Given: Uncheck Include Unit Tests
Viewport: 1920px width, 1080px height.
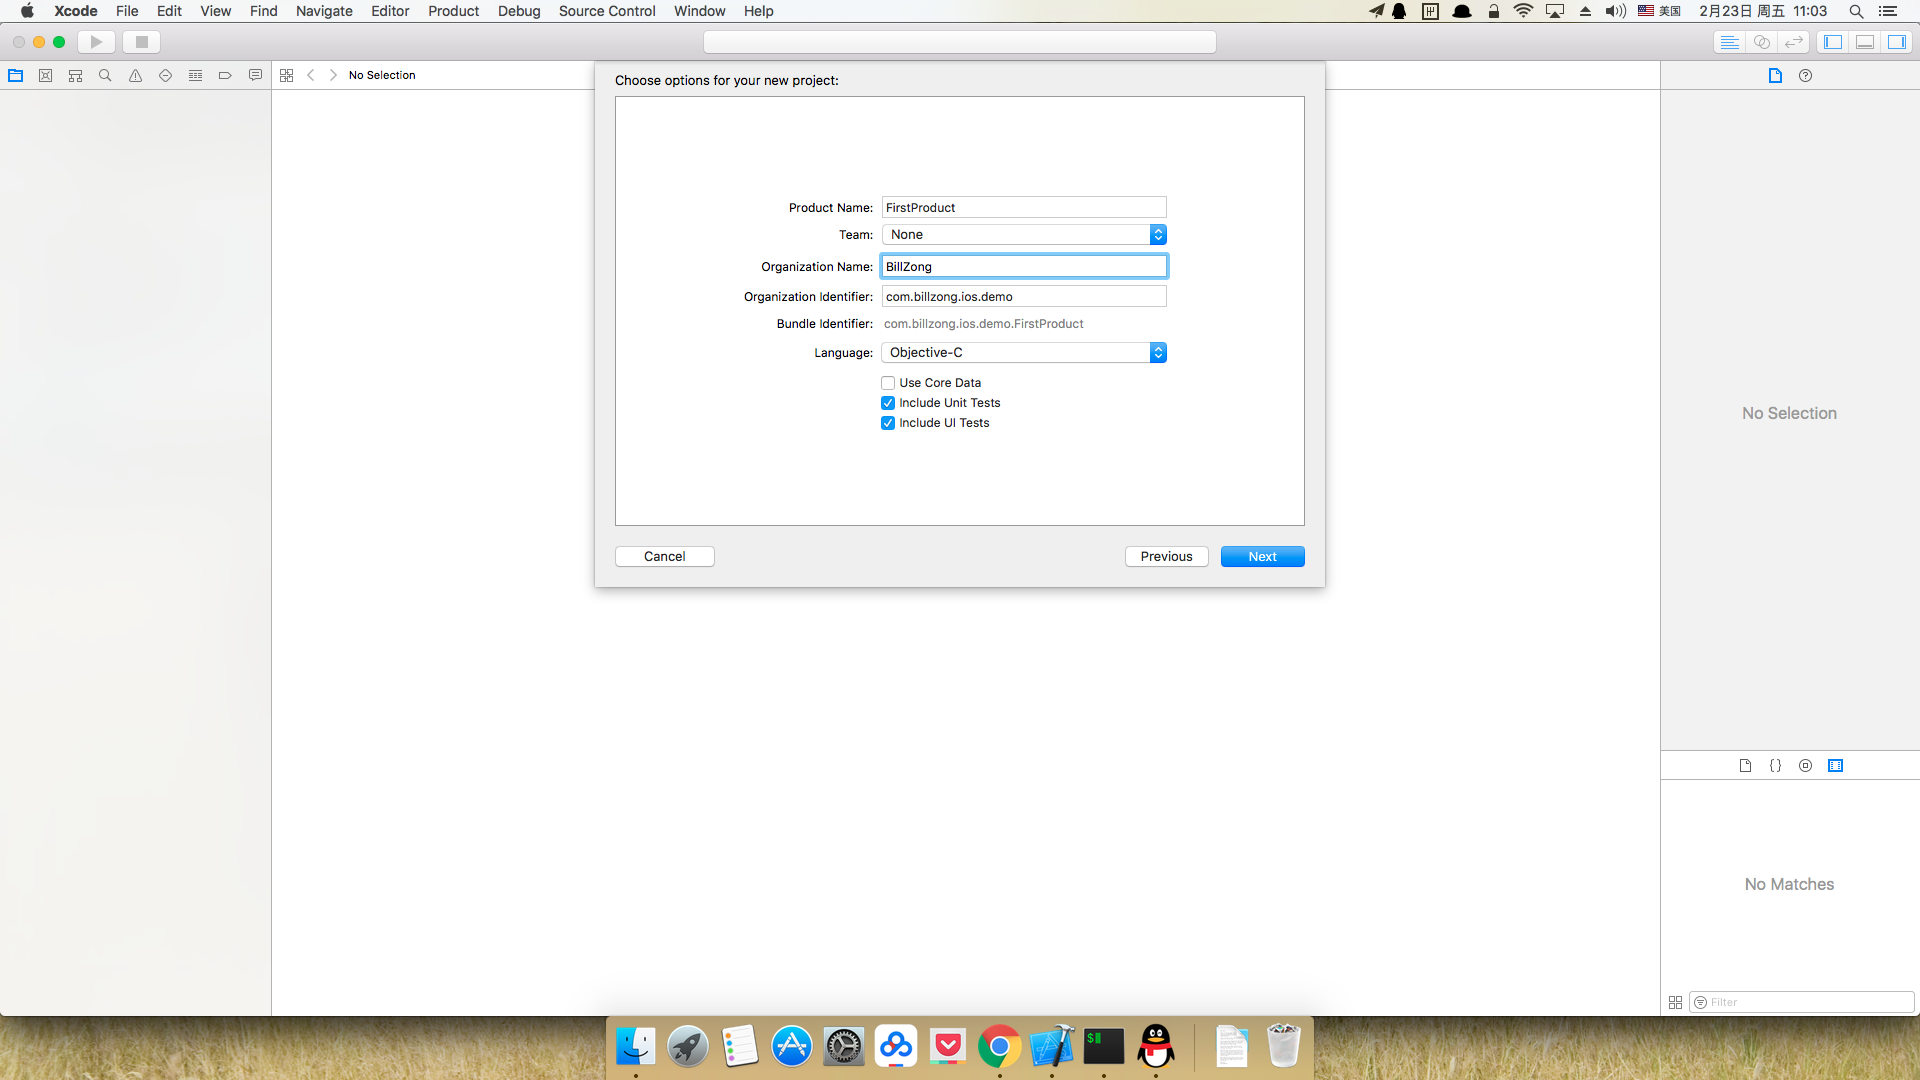Looking at the screenshot, I should 888,403.
